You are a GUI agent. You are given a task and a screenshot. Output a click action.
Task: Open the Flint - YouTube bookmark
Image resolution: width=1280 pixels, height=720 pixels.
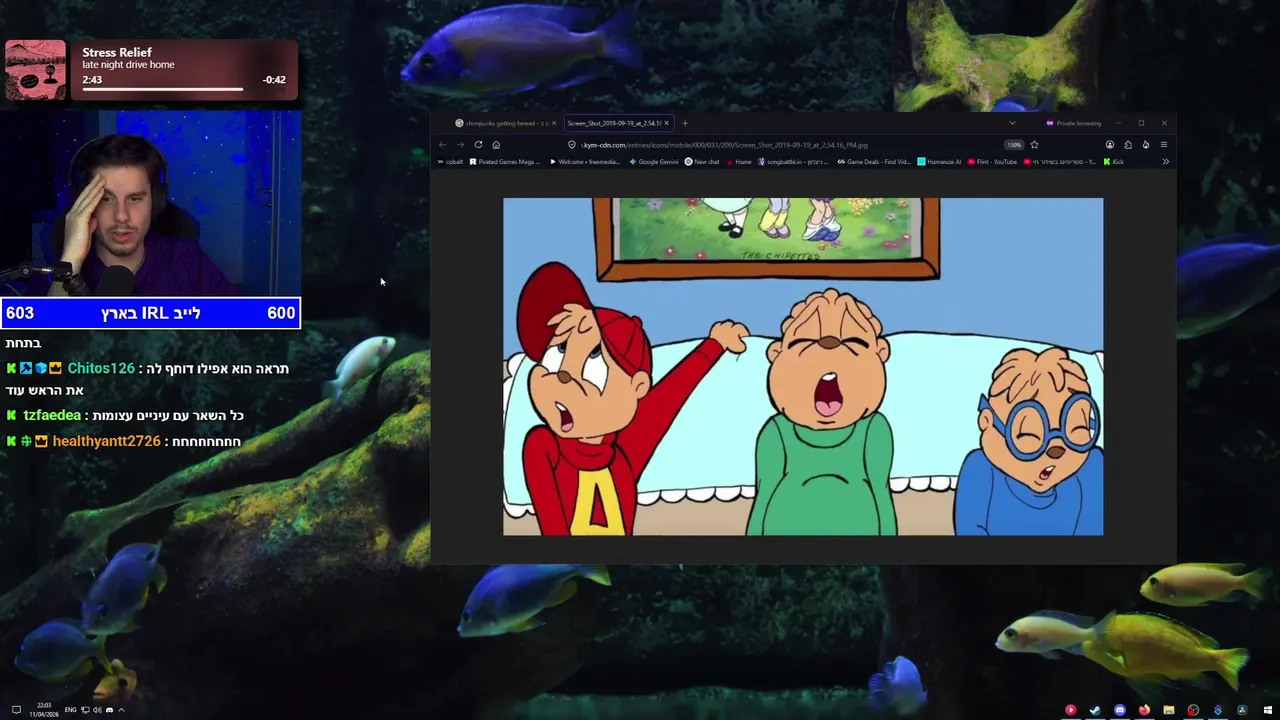pos(993,162)
